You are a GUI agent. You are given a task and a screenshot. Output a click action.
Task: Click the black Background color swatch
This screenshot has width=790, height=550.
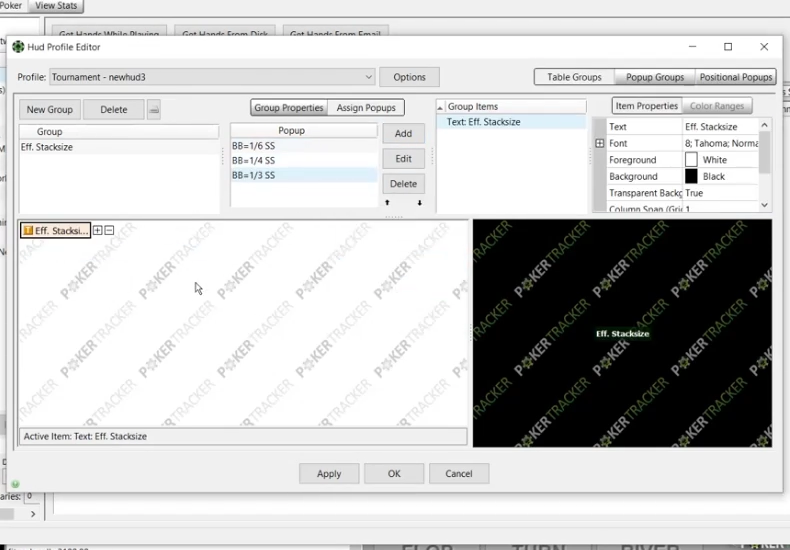coord(691,176)
